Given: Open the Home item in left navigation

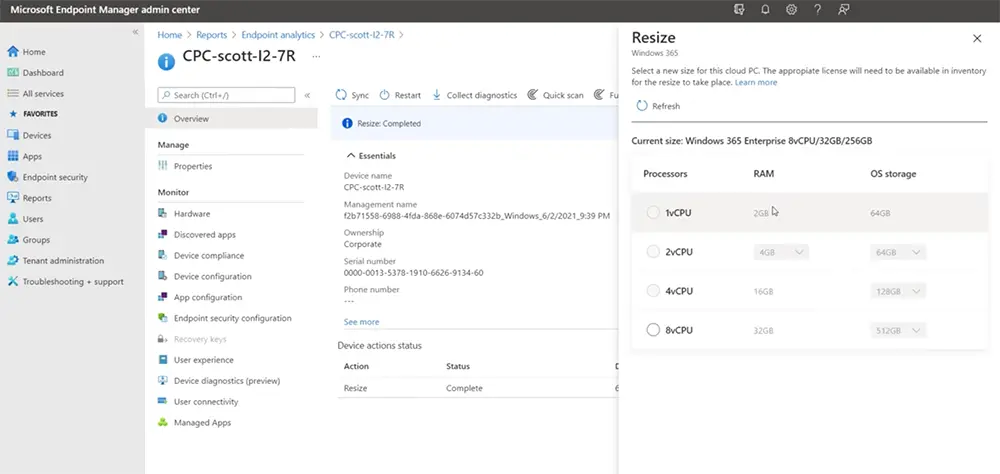Looking at the screenshot, I should tap(26, 52).
